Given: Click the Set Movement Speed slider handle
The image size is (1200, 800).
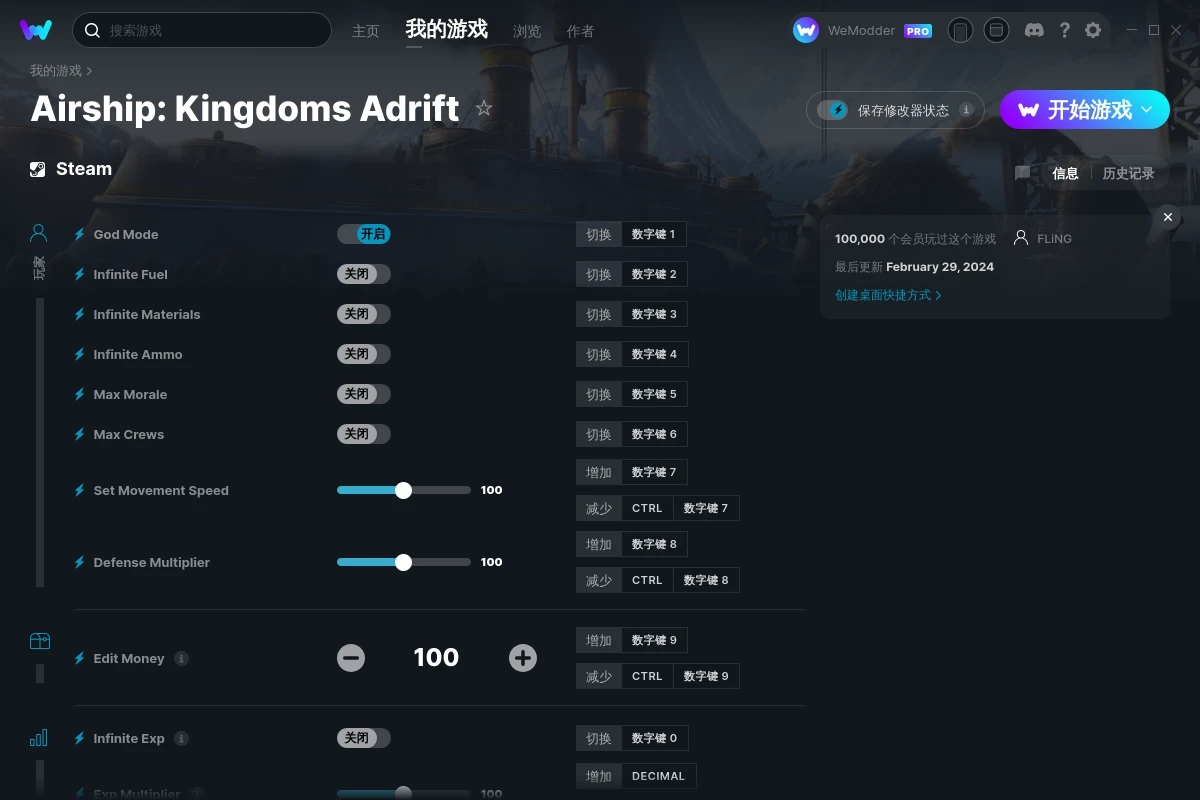Looking at the screenshot, I should pos(403,490).
